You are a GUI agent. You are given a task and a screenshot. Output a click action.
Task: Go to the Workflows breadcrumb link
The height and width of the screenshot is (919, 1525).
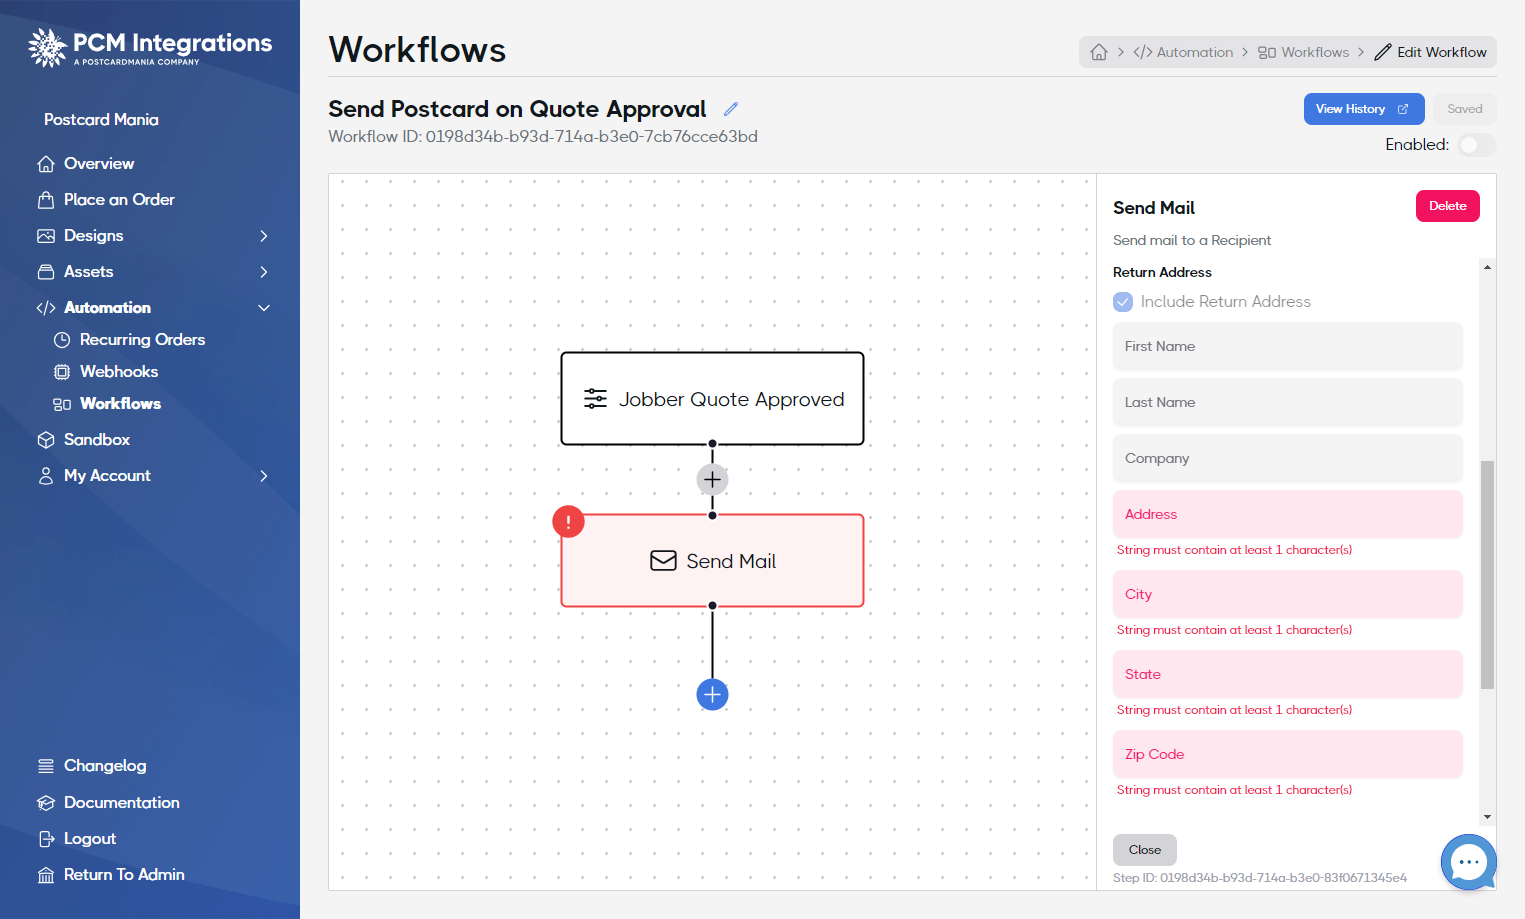pyautogui.click(x=1304, y=52)
